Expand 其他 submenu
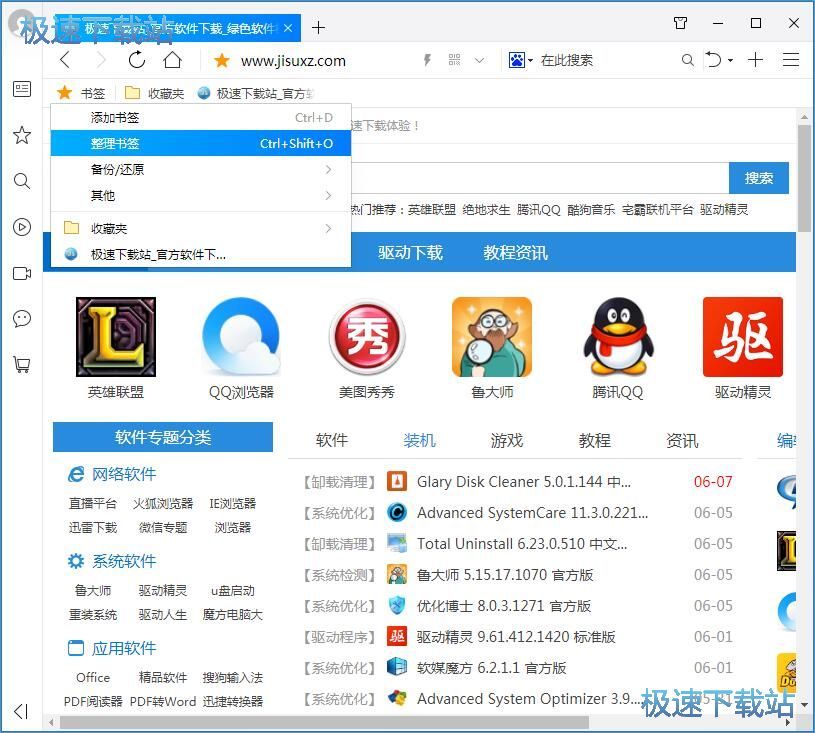The height and width of the screenshot is (733, 815). 201,195
